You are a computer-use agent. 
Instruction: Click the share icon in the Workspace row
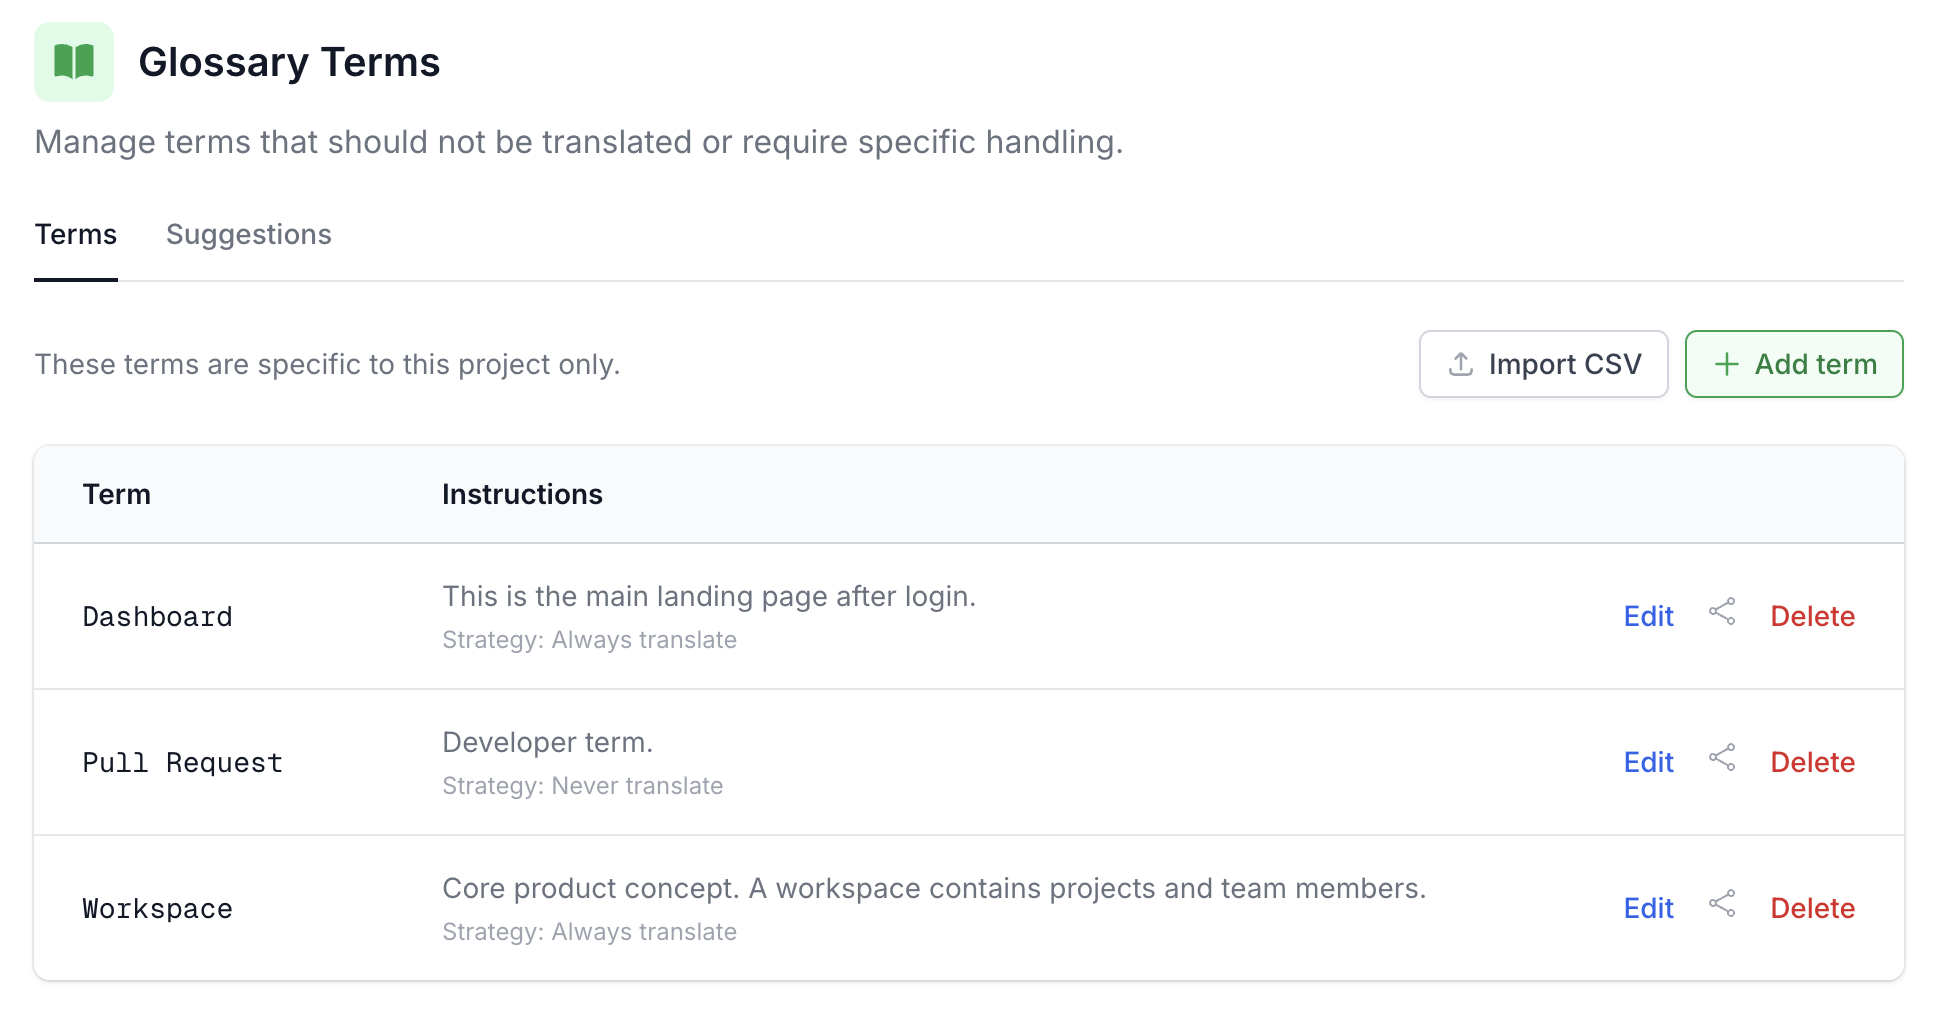[1722, 903]
